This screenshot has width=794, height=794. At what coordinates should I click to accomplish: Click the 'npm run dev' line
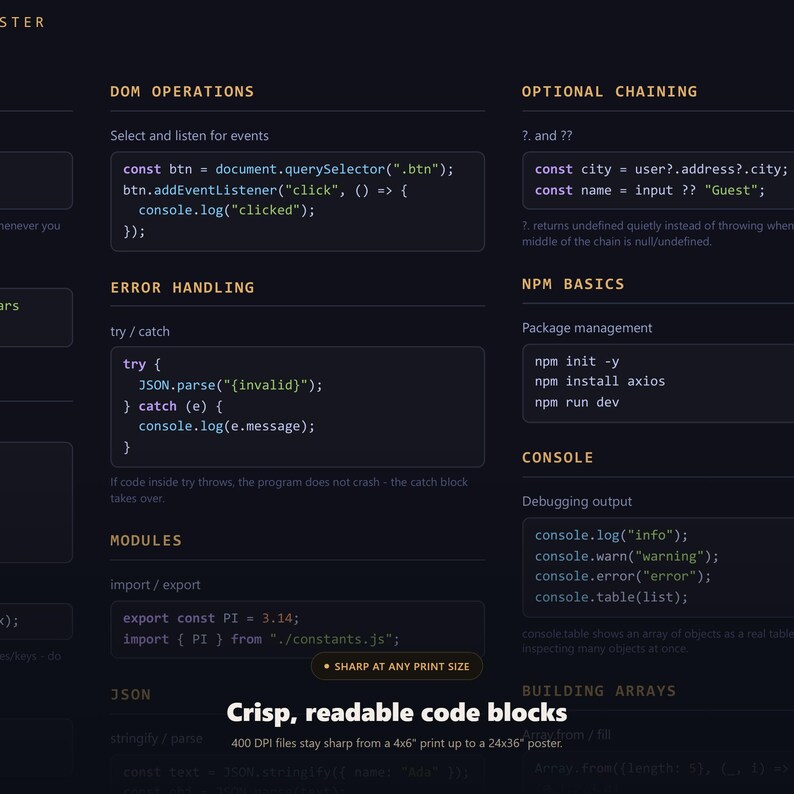577,403
